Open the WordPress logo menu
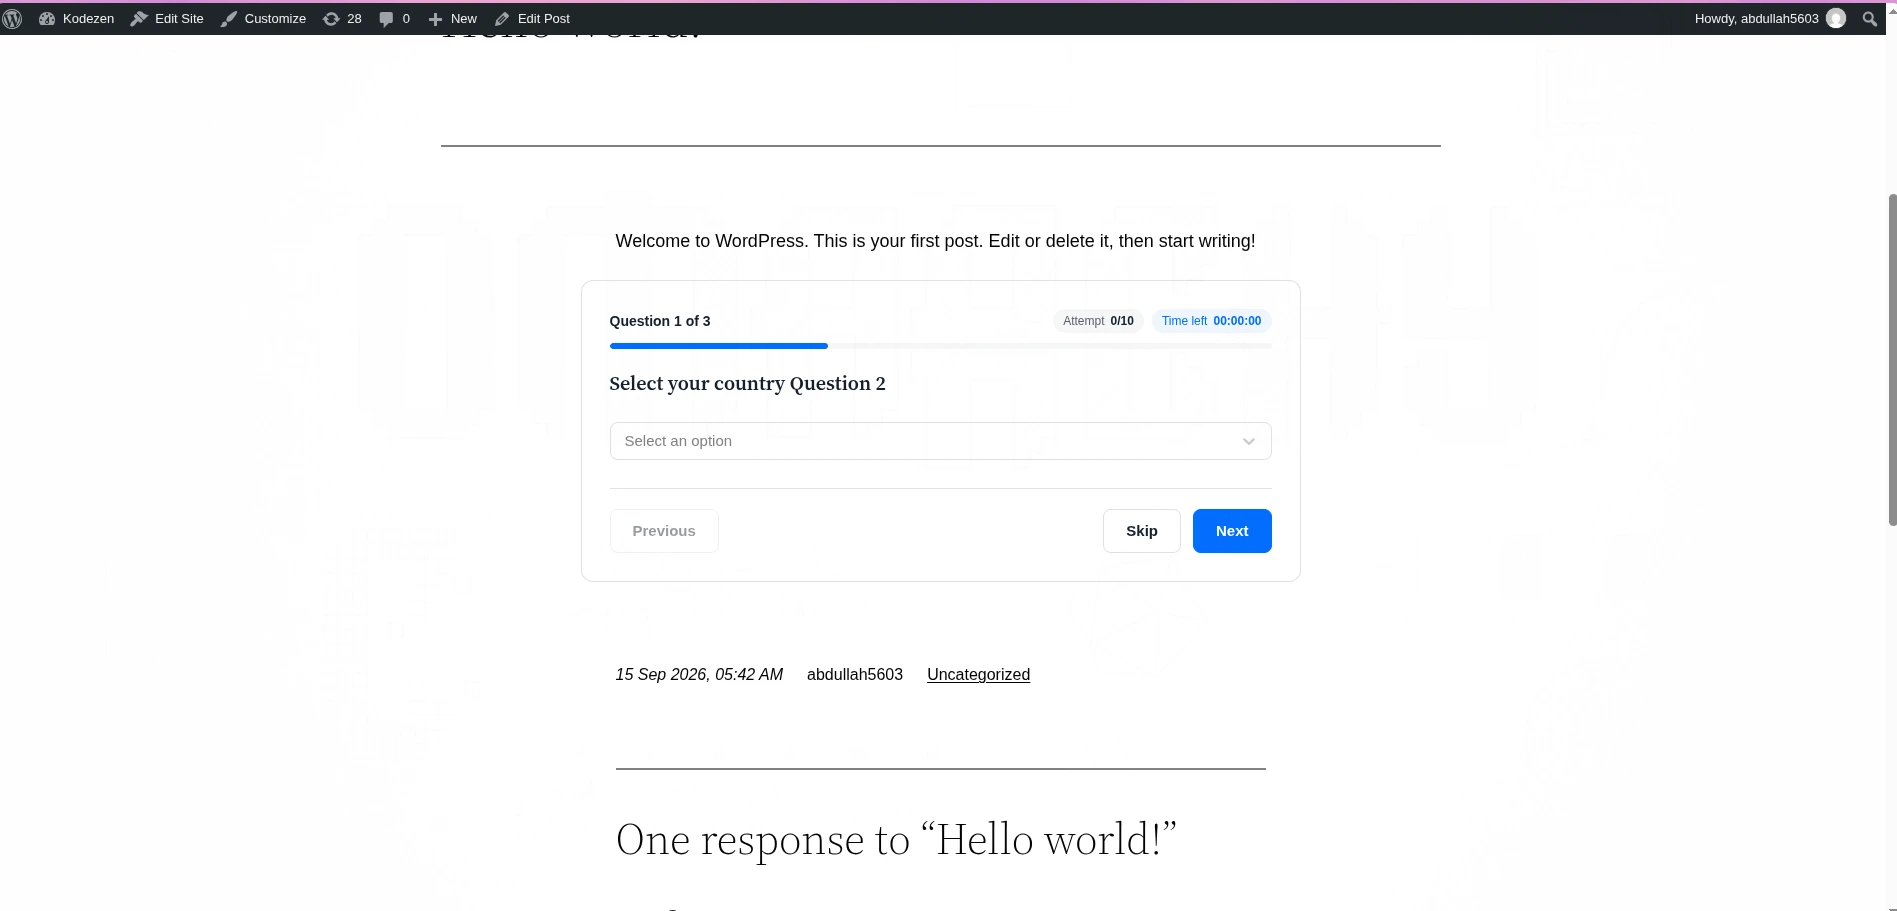Screen dimensions: 1897x911 12,19
